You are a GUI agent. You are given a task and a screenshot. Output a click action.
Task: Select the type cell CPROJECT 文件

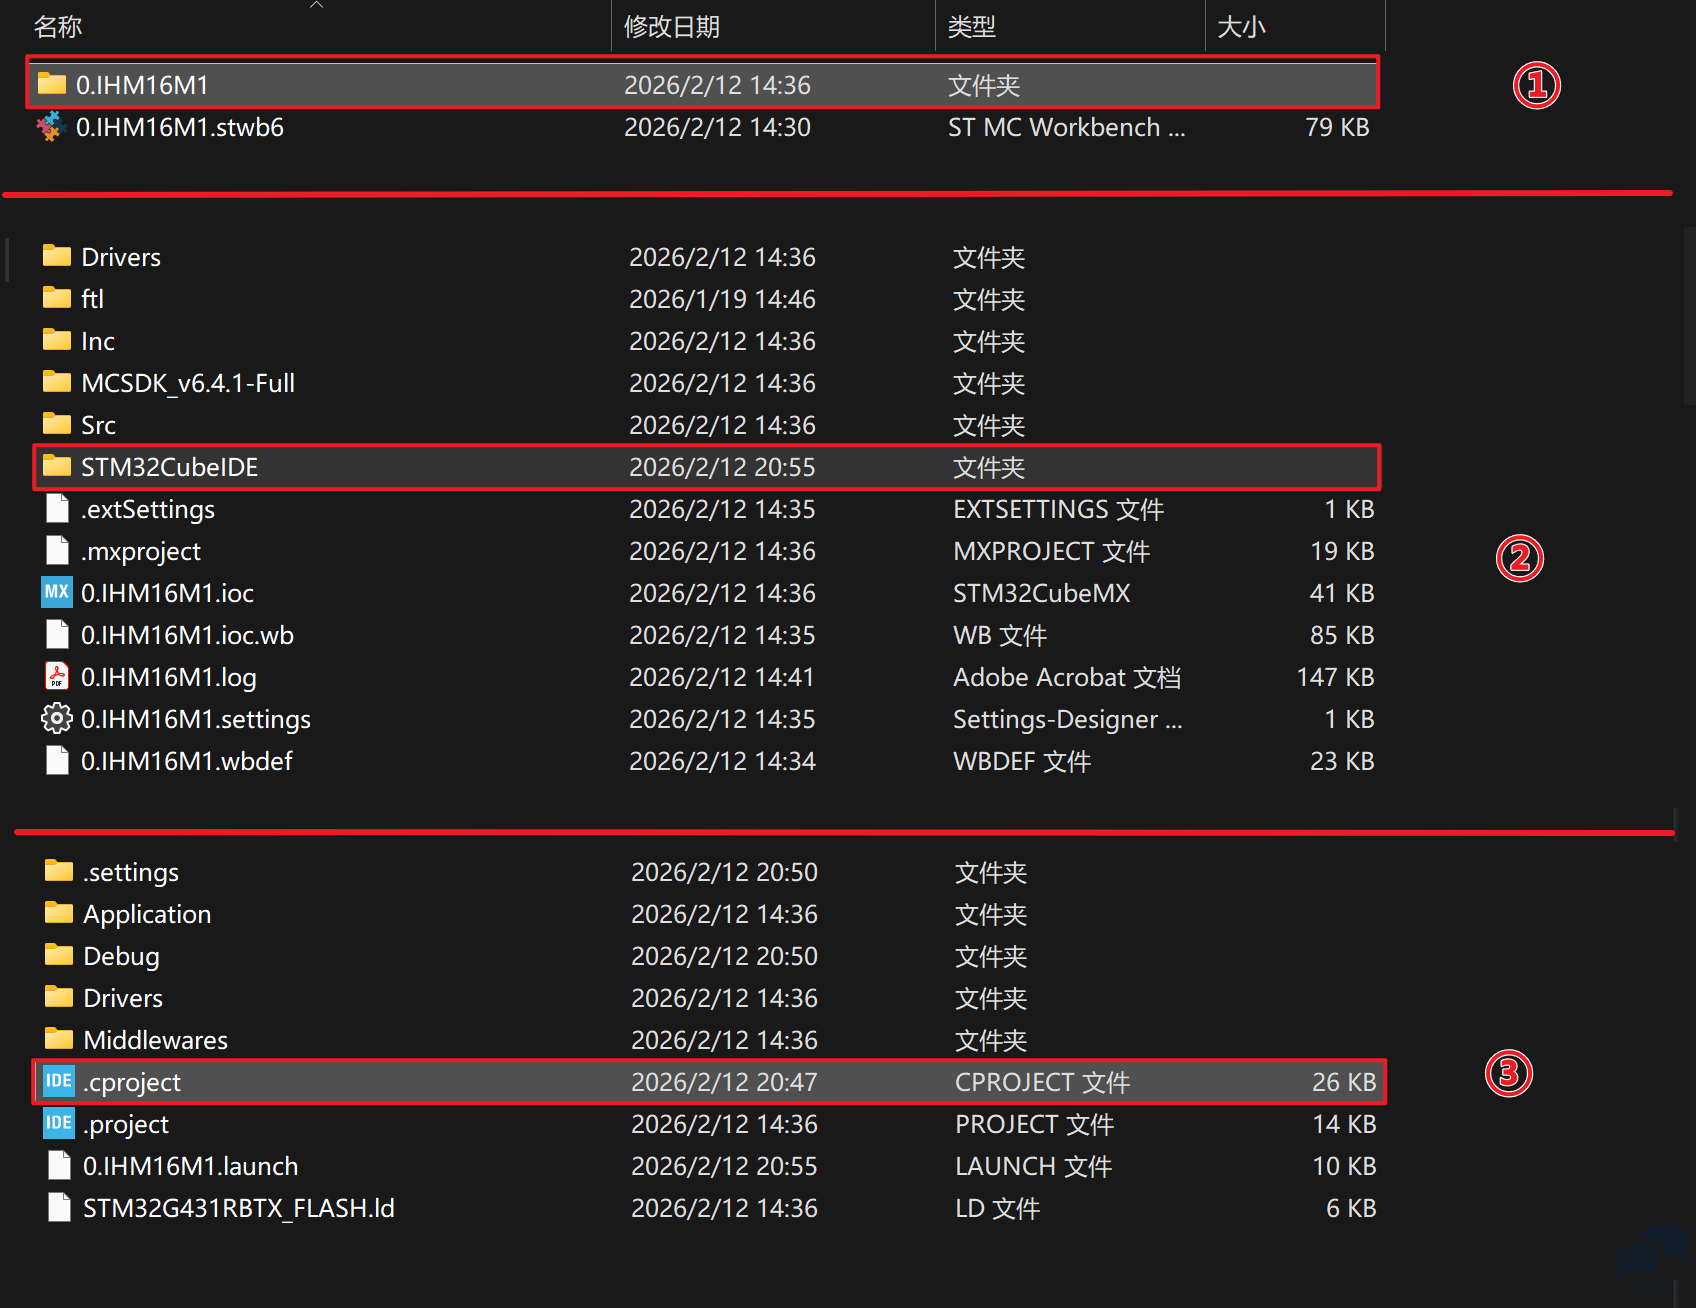[1043, 1082]
